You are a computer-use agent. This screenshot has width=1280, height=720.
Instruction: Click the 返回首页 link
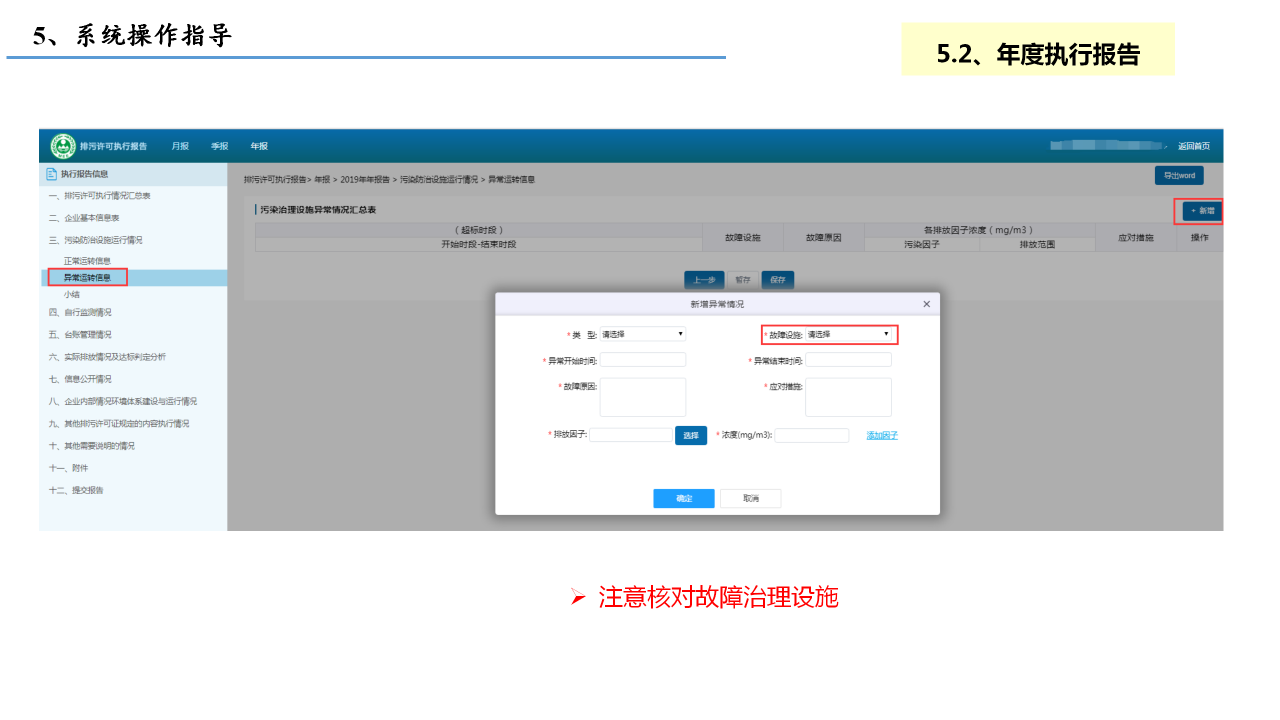point(1193,146)
